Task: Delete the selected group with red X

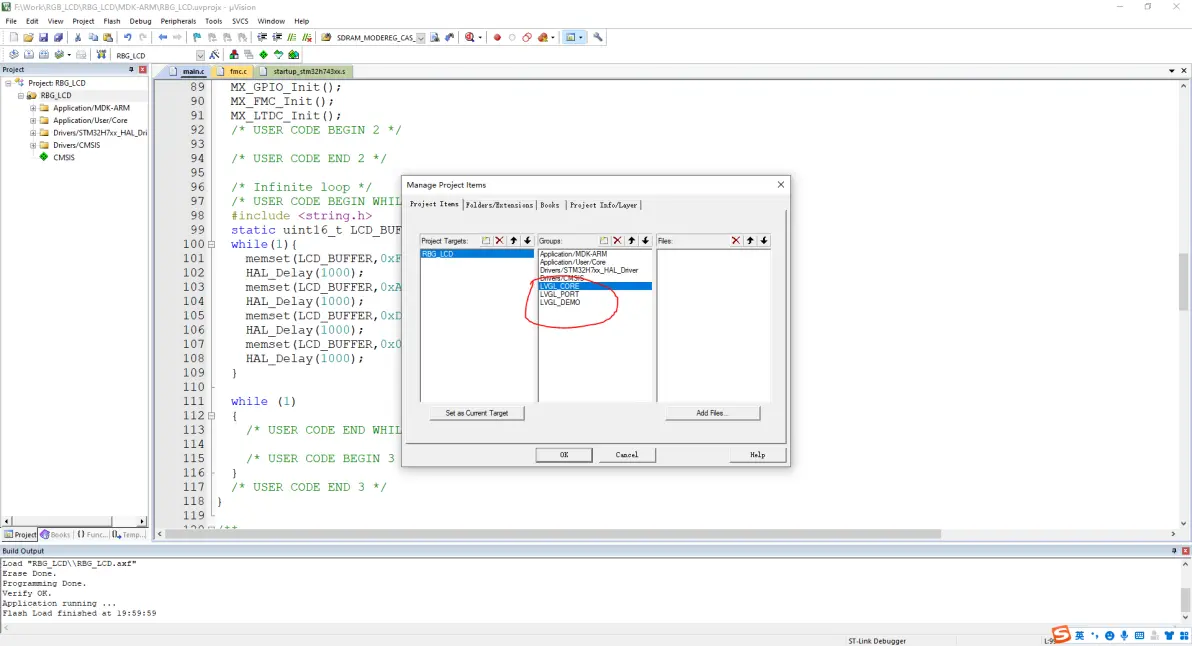Action: point(618,241)
